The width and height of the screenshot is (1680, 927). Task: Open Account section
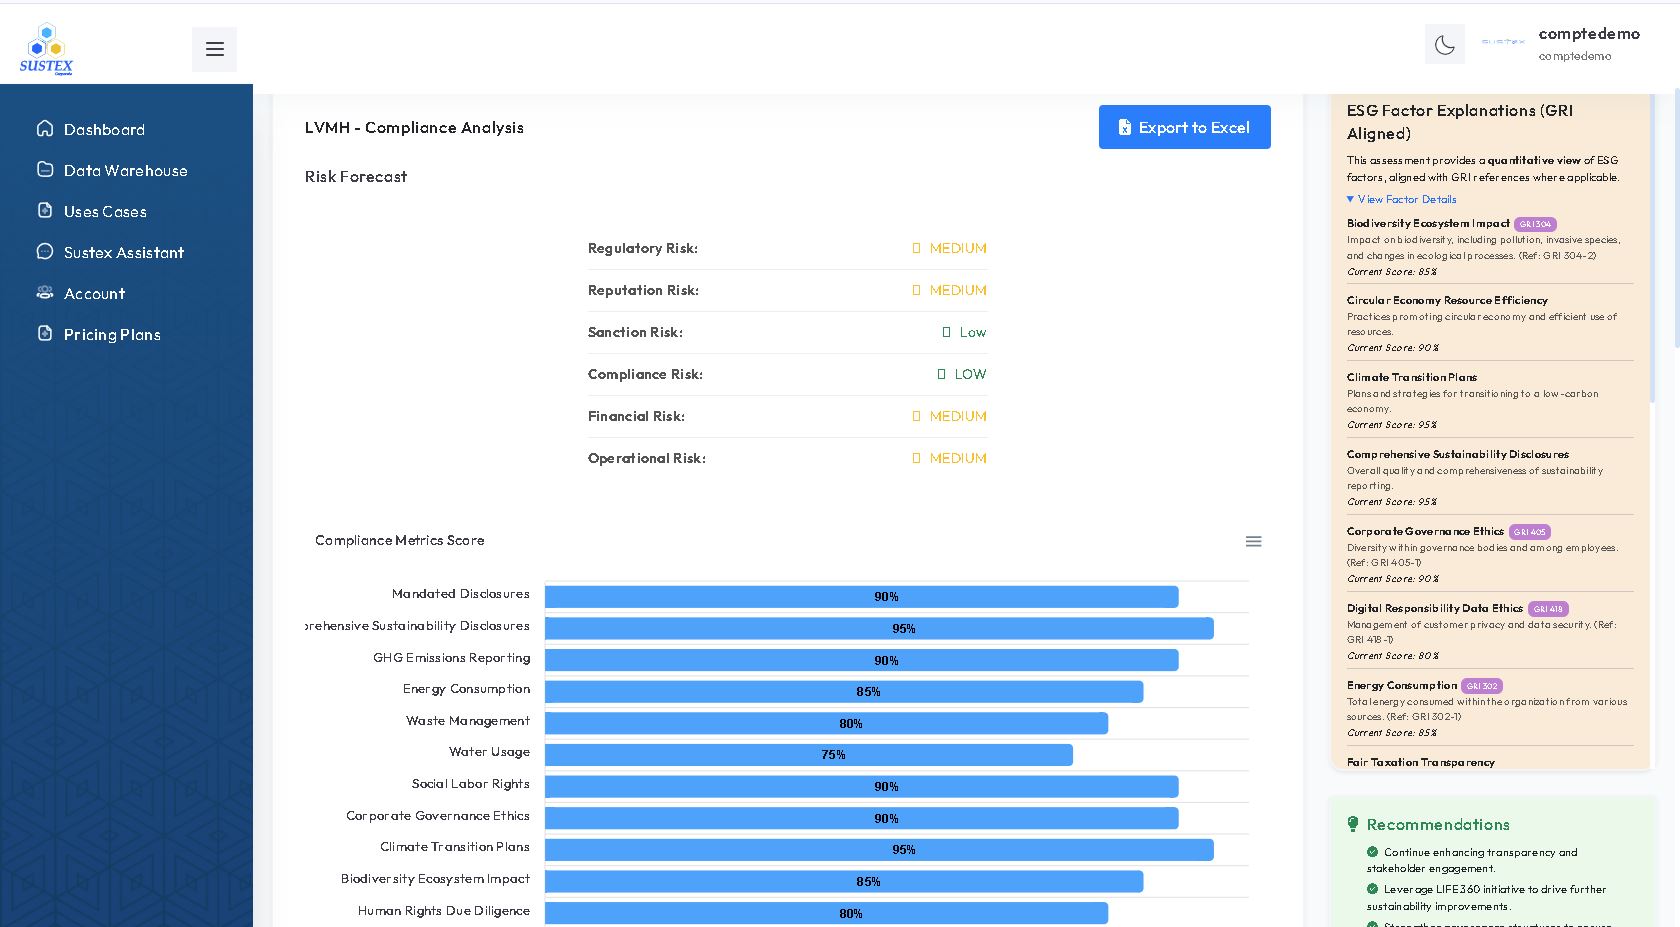[x=95, y=294]
